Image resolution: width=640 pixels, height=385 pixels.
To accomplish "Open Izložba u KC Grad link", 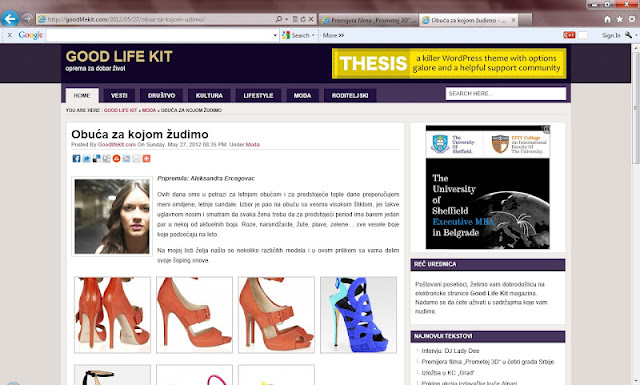I will click(448, 373).
